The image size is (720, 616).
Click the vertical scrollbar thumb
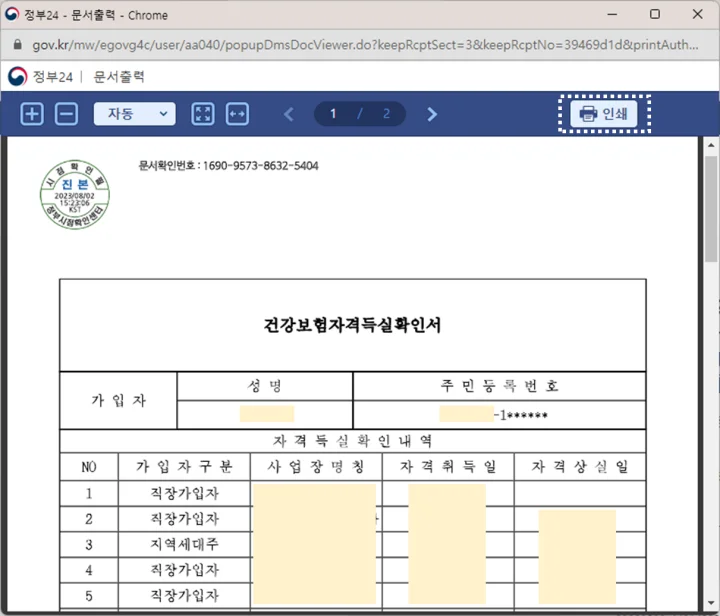pos(711,209)
